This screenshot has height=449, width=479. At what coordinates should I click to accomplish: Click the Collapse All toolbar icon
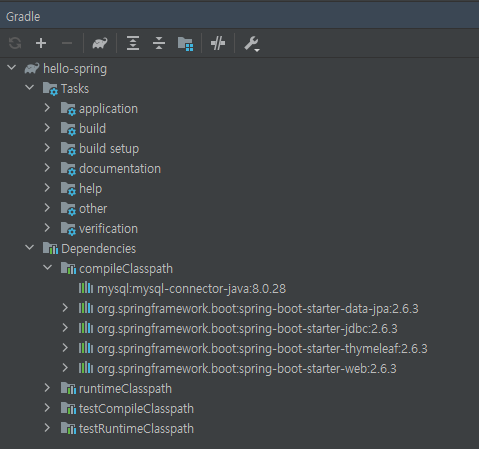(159, 43)
